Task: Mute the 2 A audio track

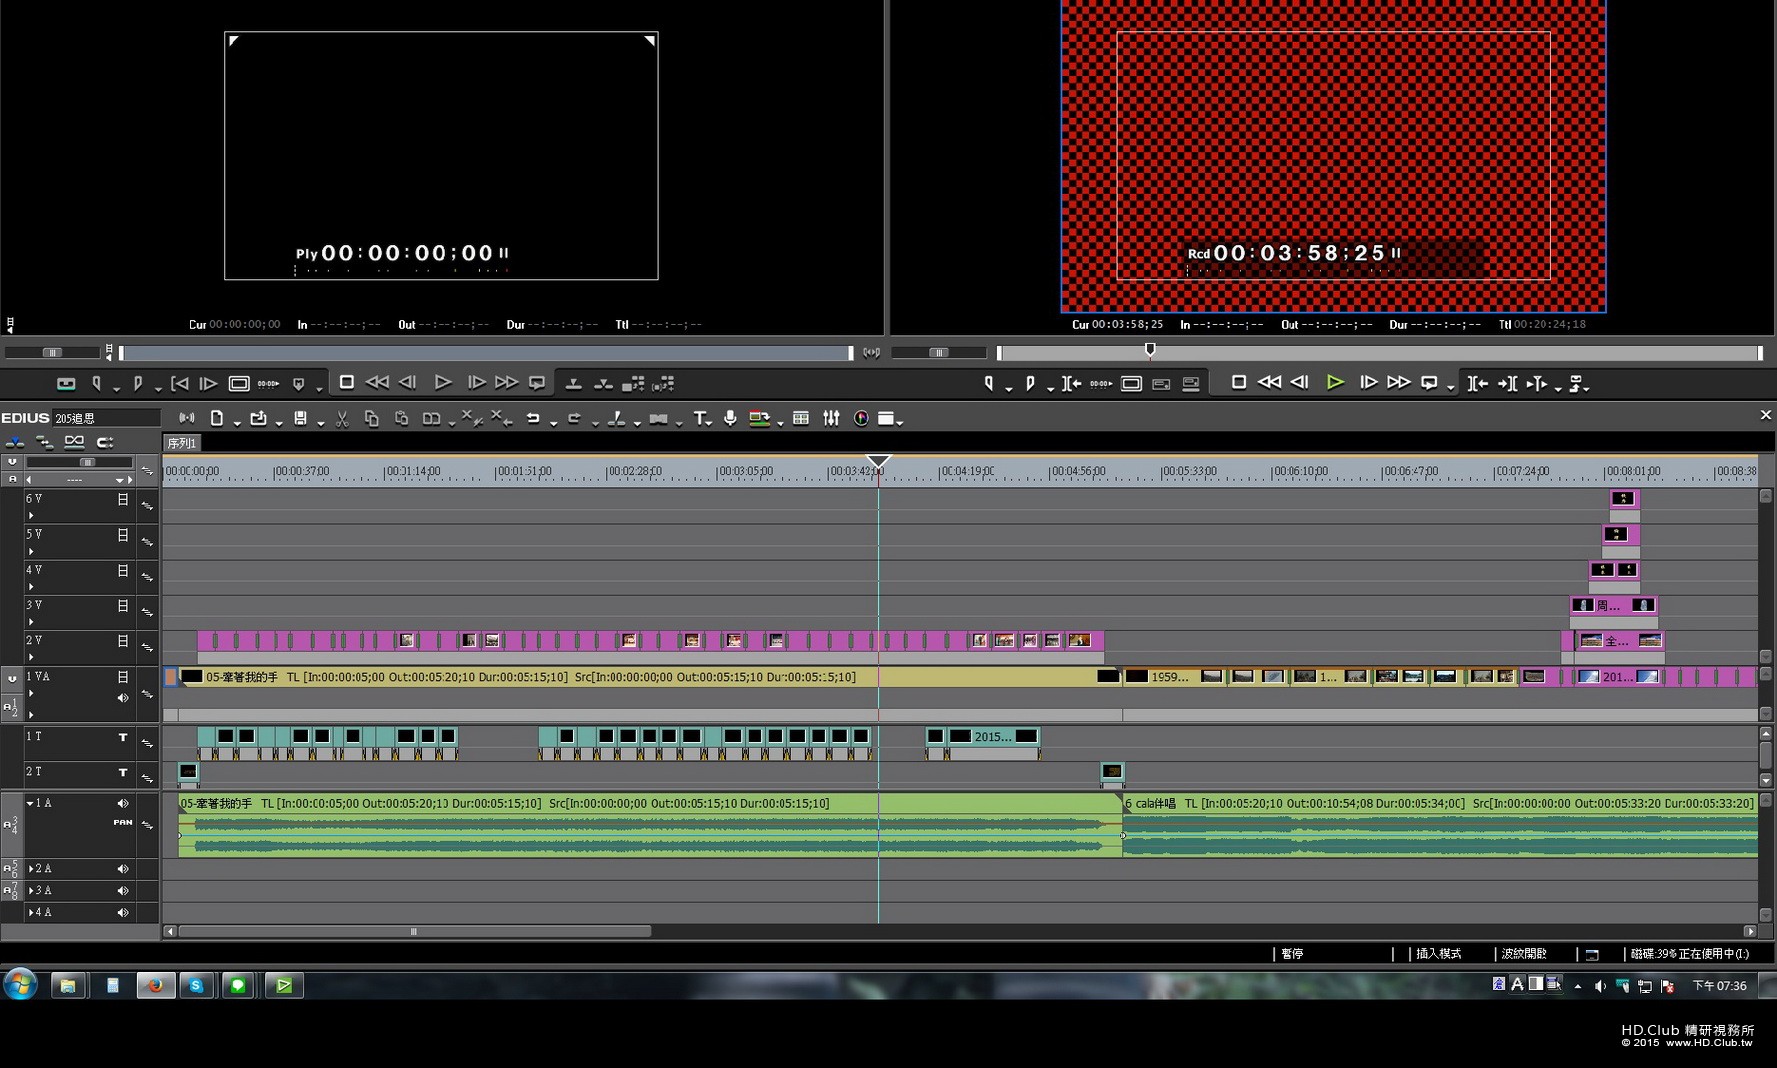Action: [123, 869]
